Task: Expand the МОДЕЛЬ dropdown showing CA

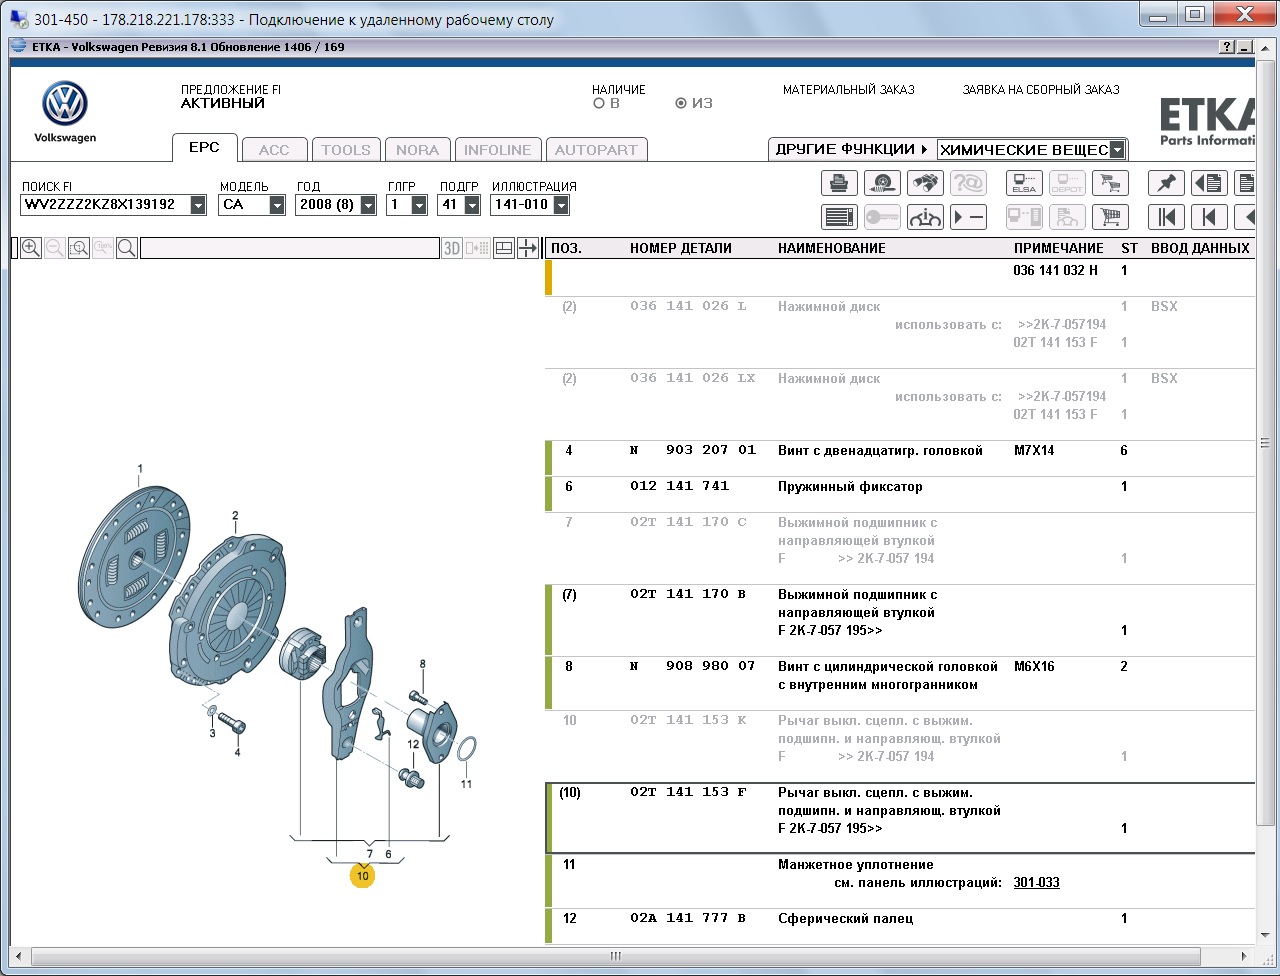Action: [277, 205]
